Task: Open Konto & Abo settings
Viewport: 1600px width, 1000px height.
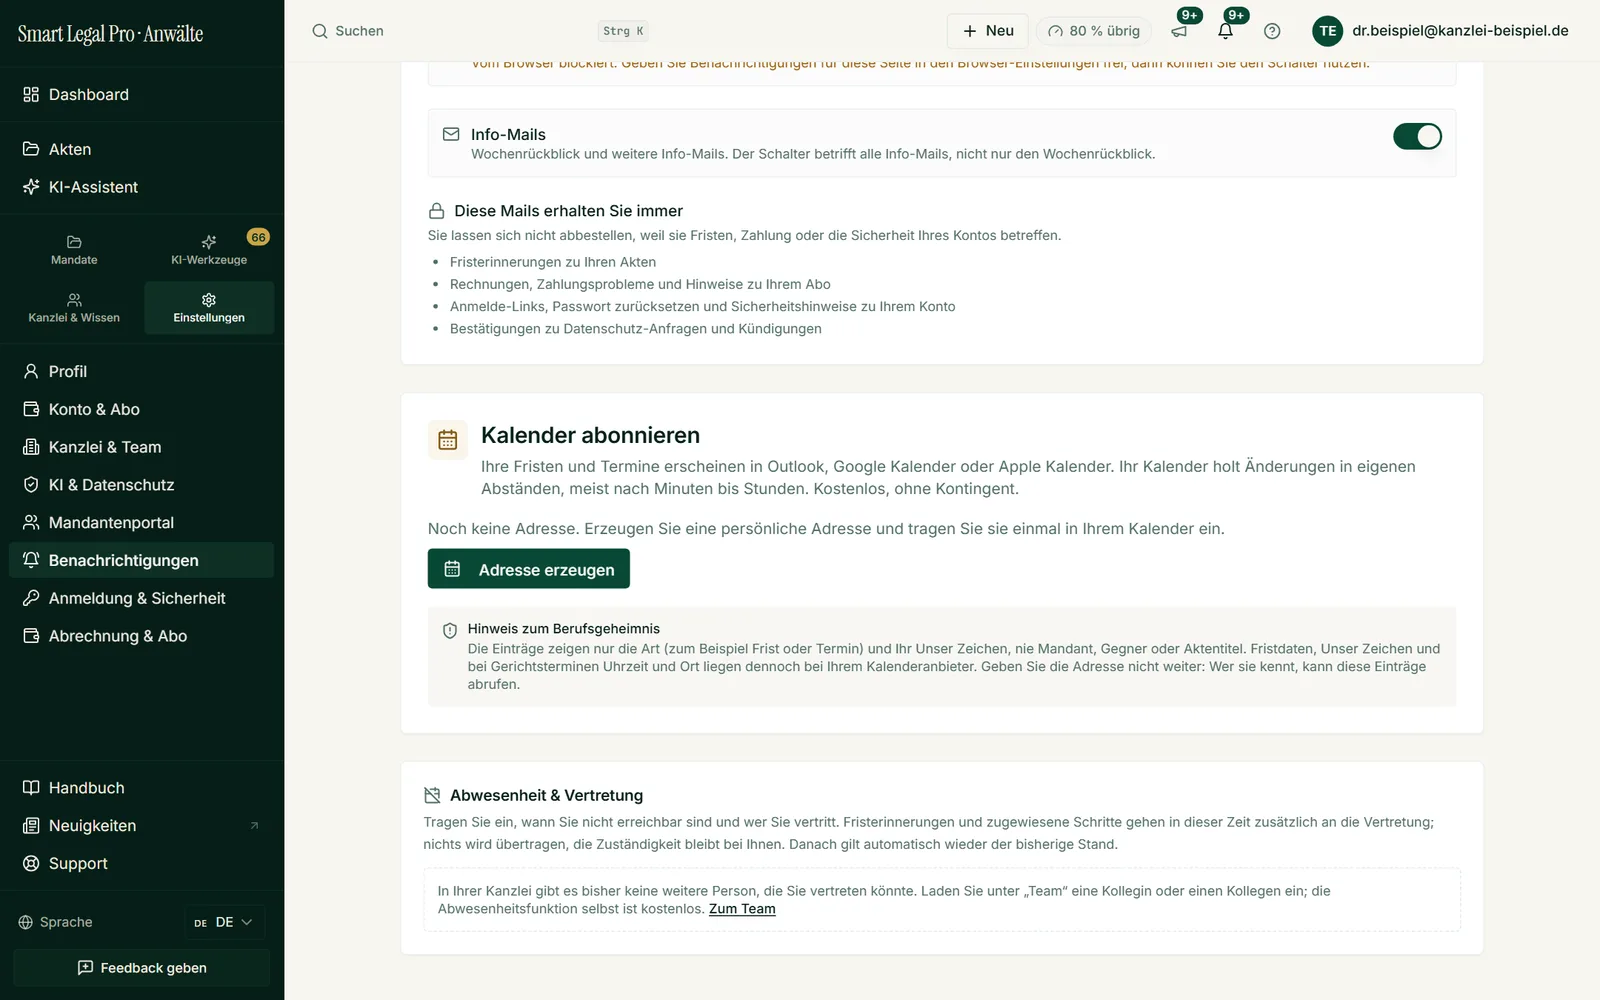Action: (142, 409)
